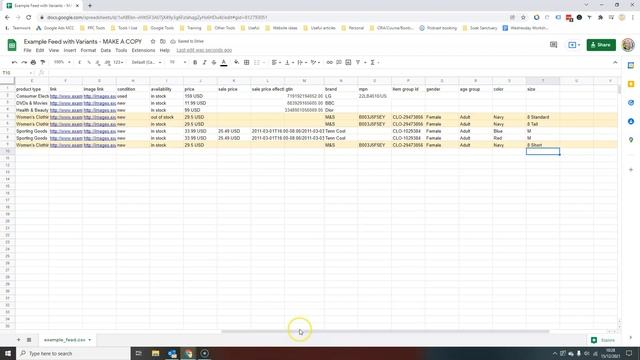This screenshot has height=360, width=640.
Task: Open the File menu
Action: tap(27, 50)
